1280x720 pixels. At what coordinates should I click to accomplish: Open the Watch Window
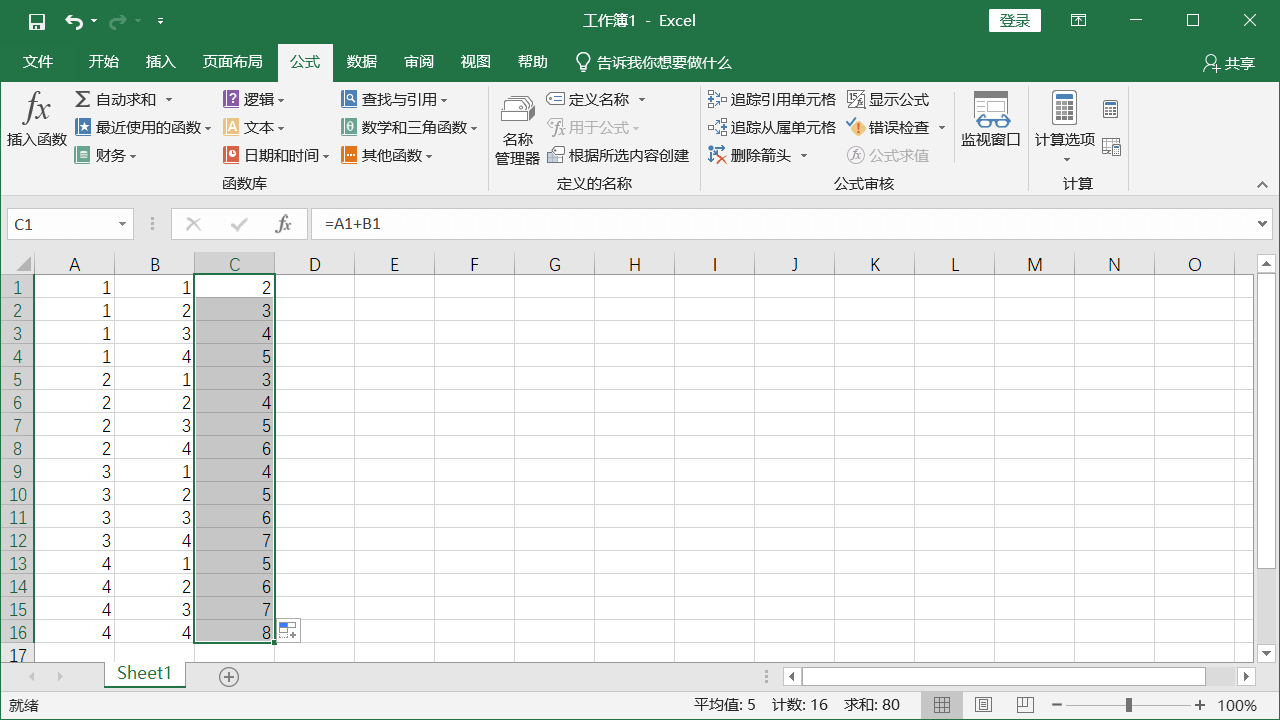coord(990,120)
